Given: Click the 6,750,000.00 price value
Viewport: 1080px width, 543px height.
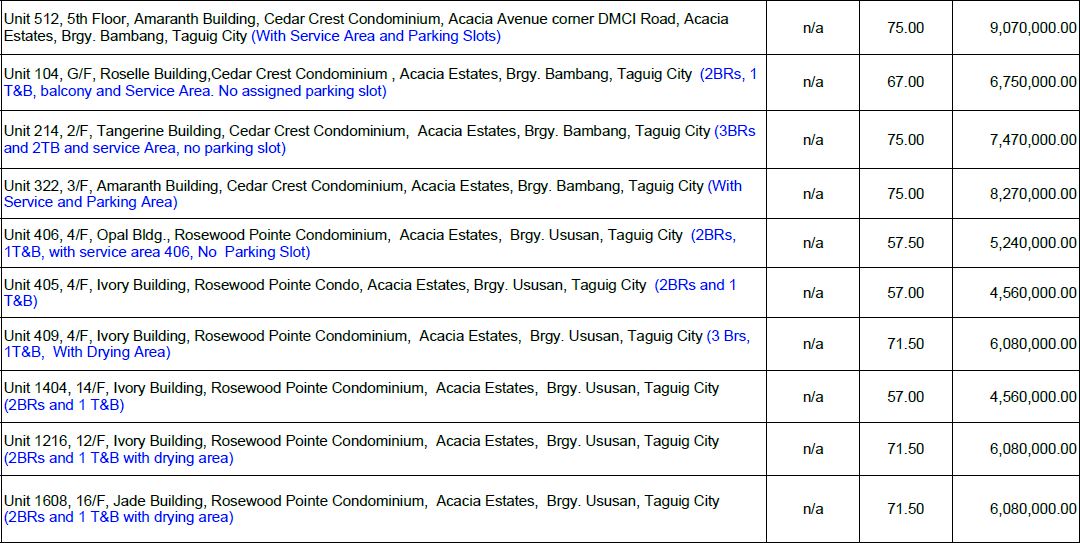Looking at the screenshot, I should pos(1032,82).
